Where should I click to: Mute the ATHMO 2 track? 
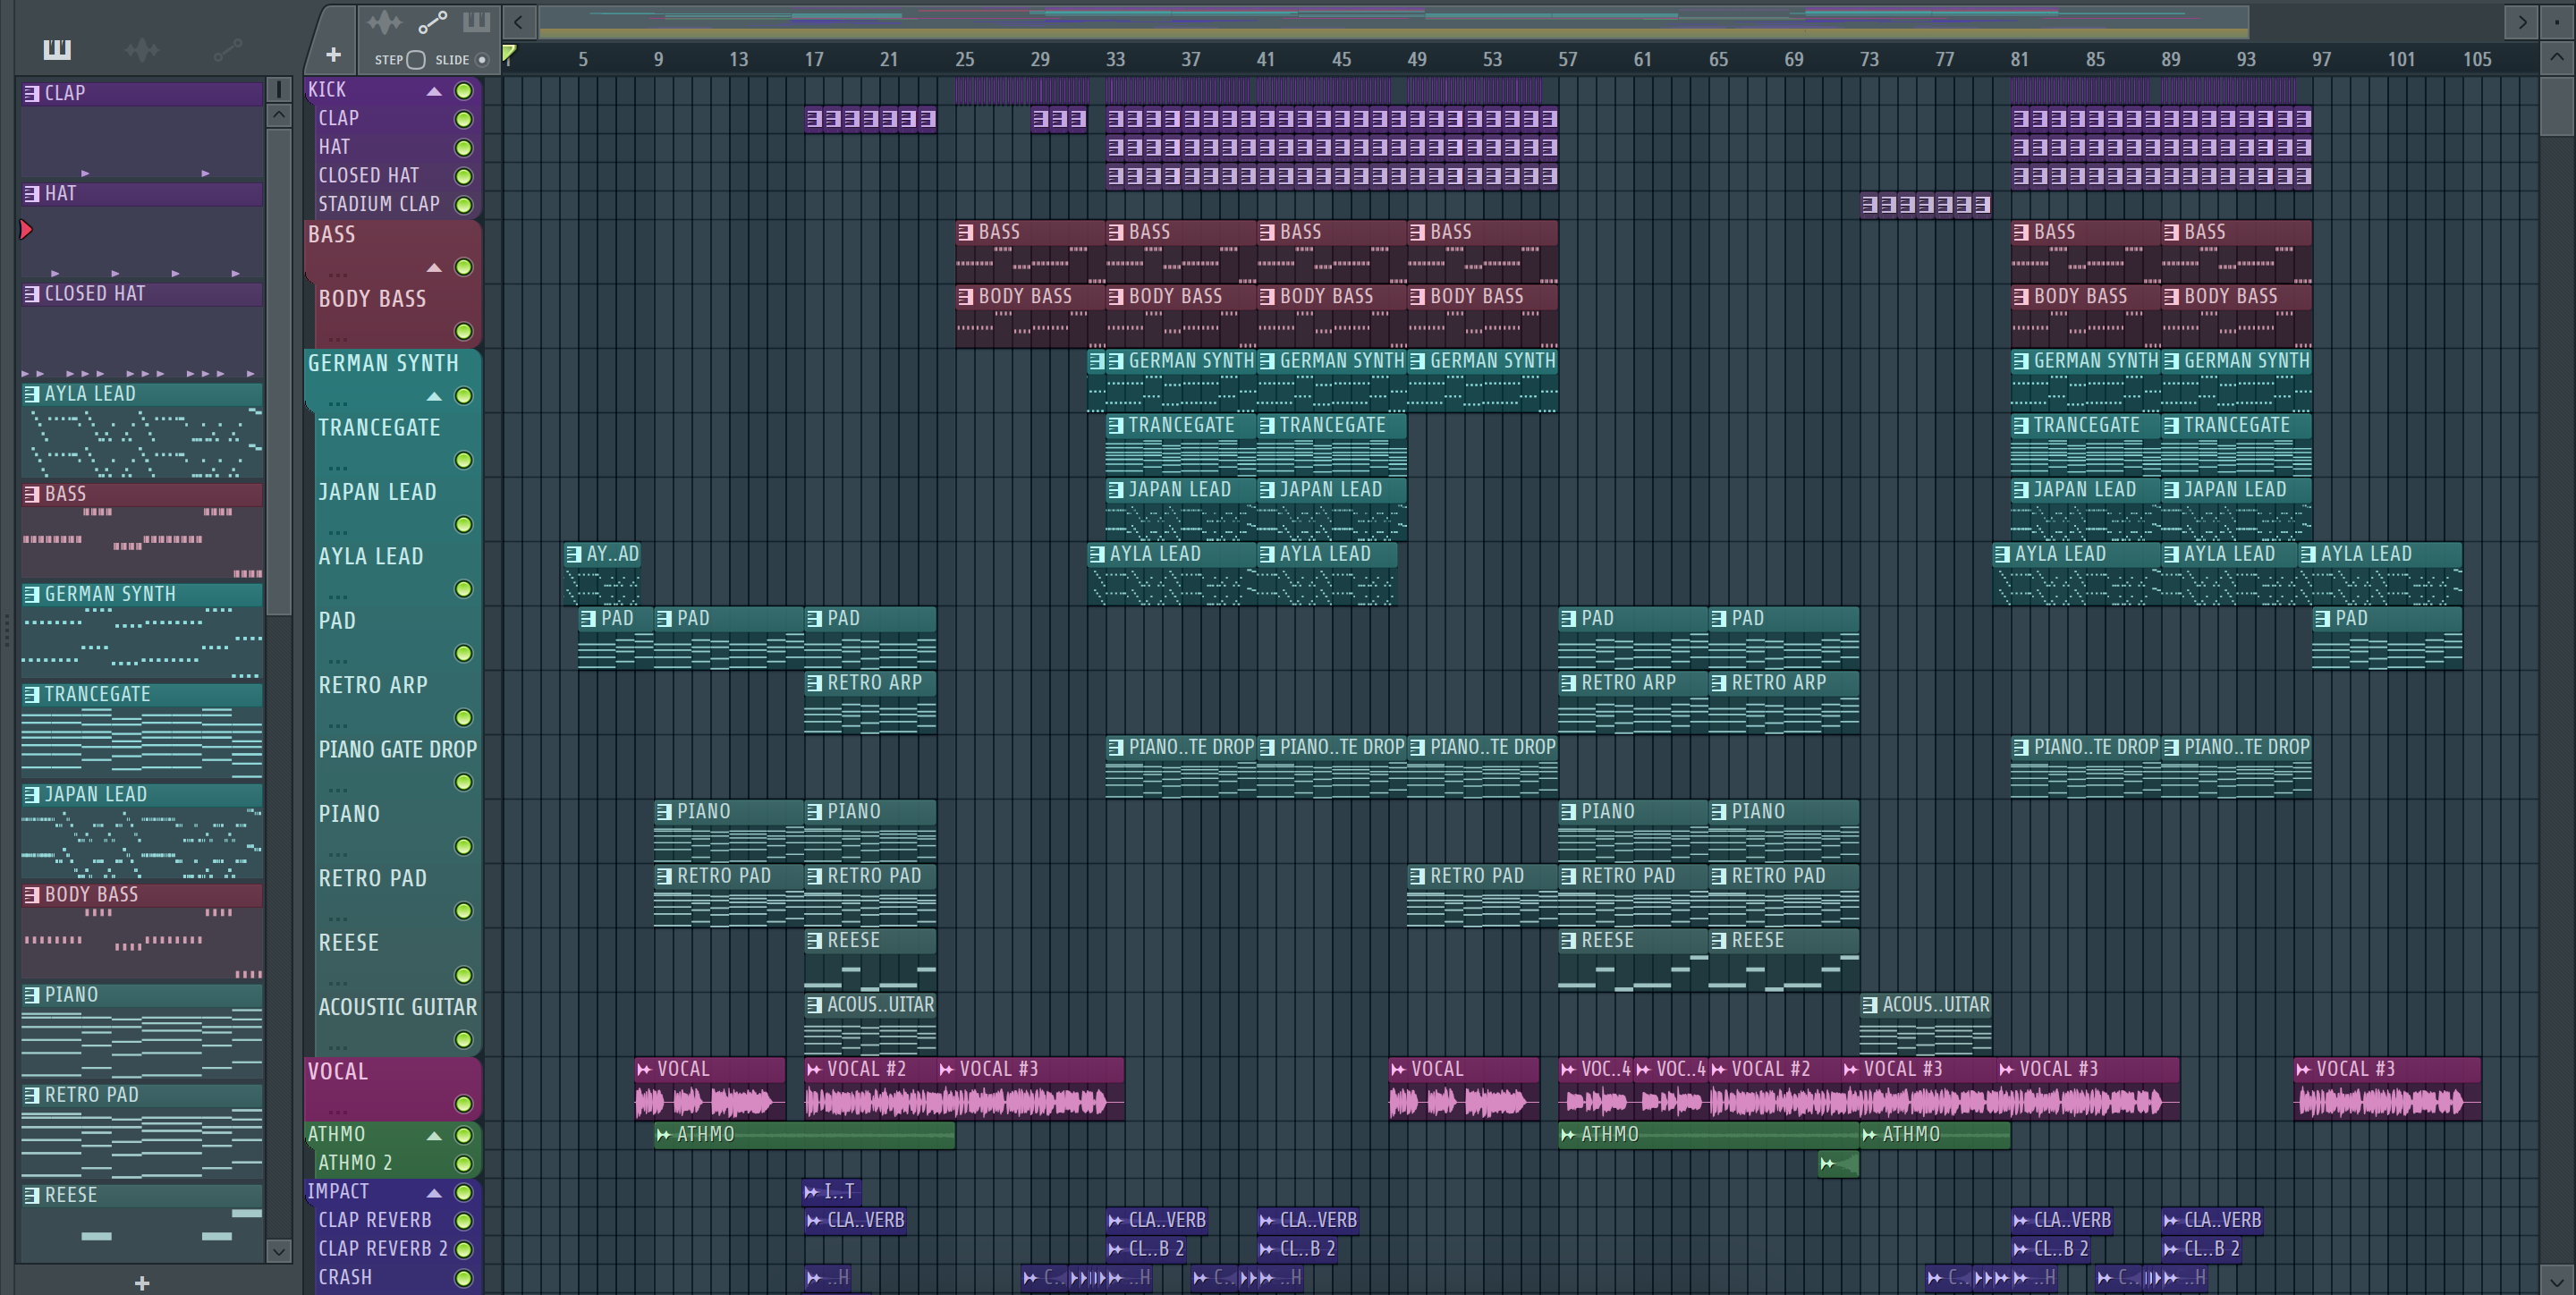pyautogui.click(x=464, y=1164)
